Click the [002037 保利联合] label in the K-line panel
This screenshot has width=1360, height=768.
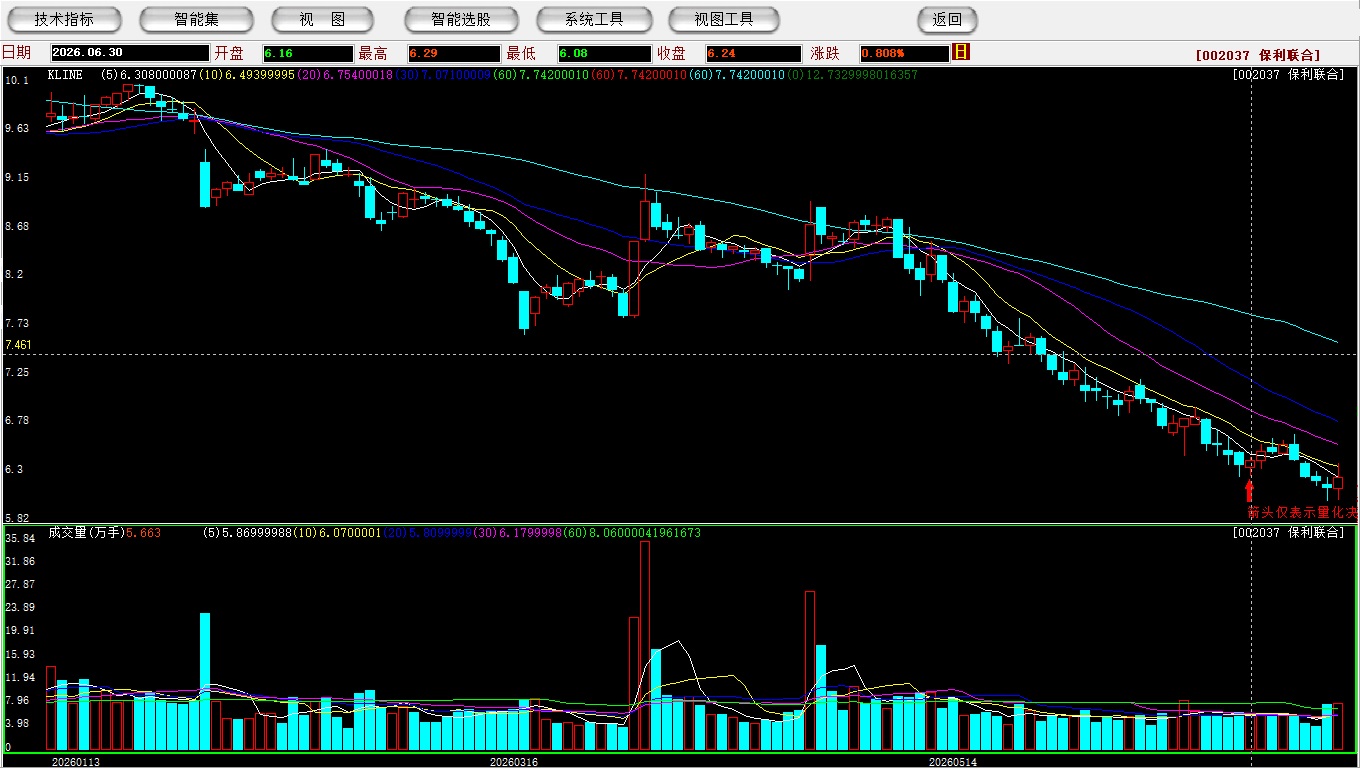click(1289, 75)
